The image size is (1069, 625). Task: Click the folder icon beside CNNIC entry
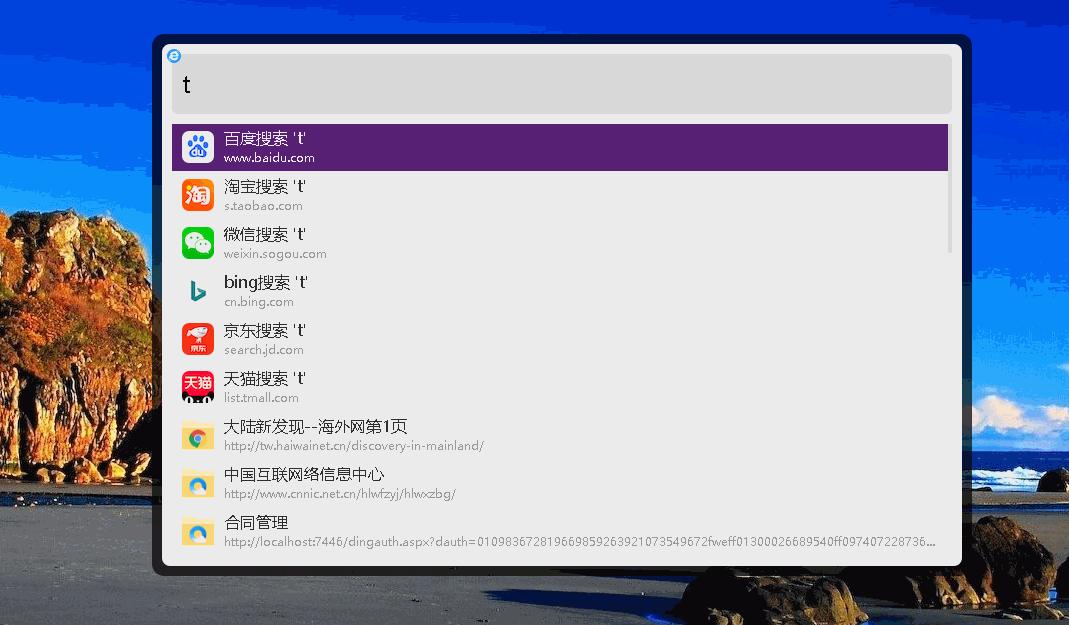[197, 483]
